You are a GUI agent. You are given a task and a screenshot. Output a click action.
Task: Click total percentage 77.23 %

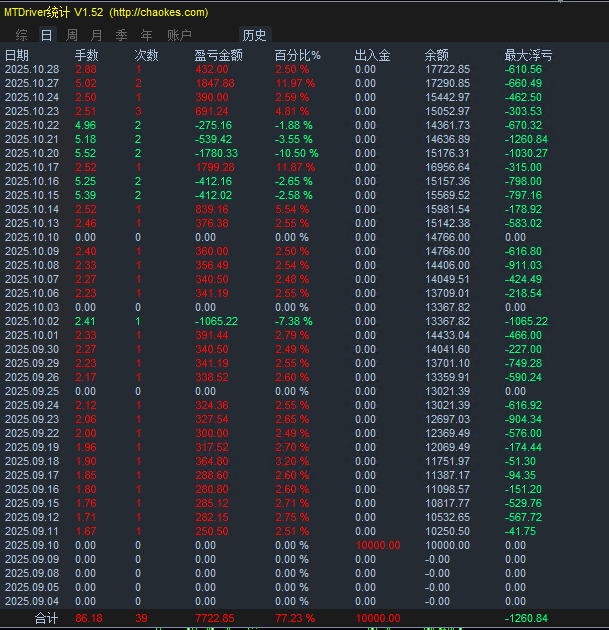295,618
